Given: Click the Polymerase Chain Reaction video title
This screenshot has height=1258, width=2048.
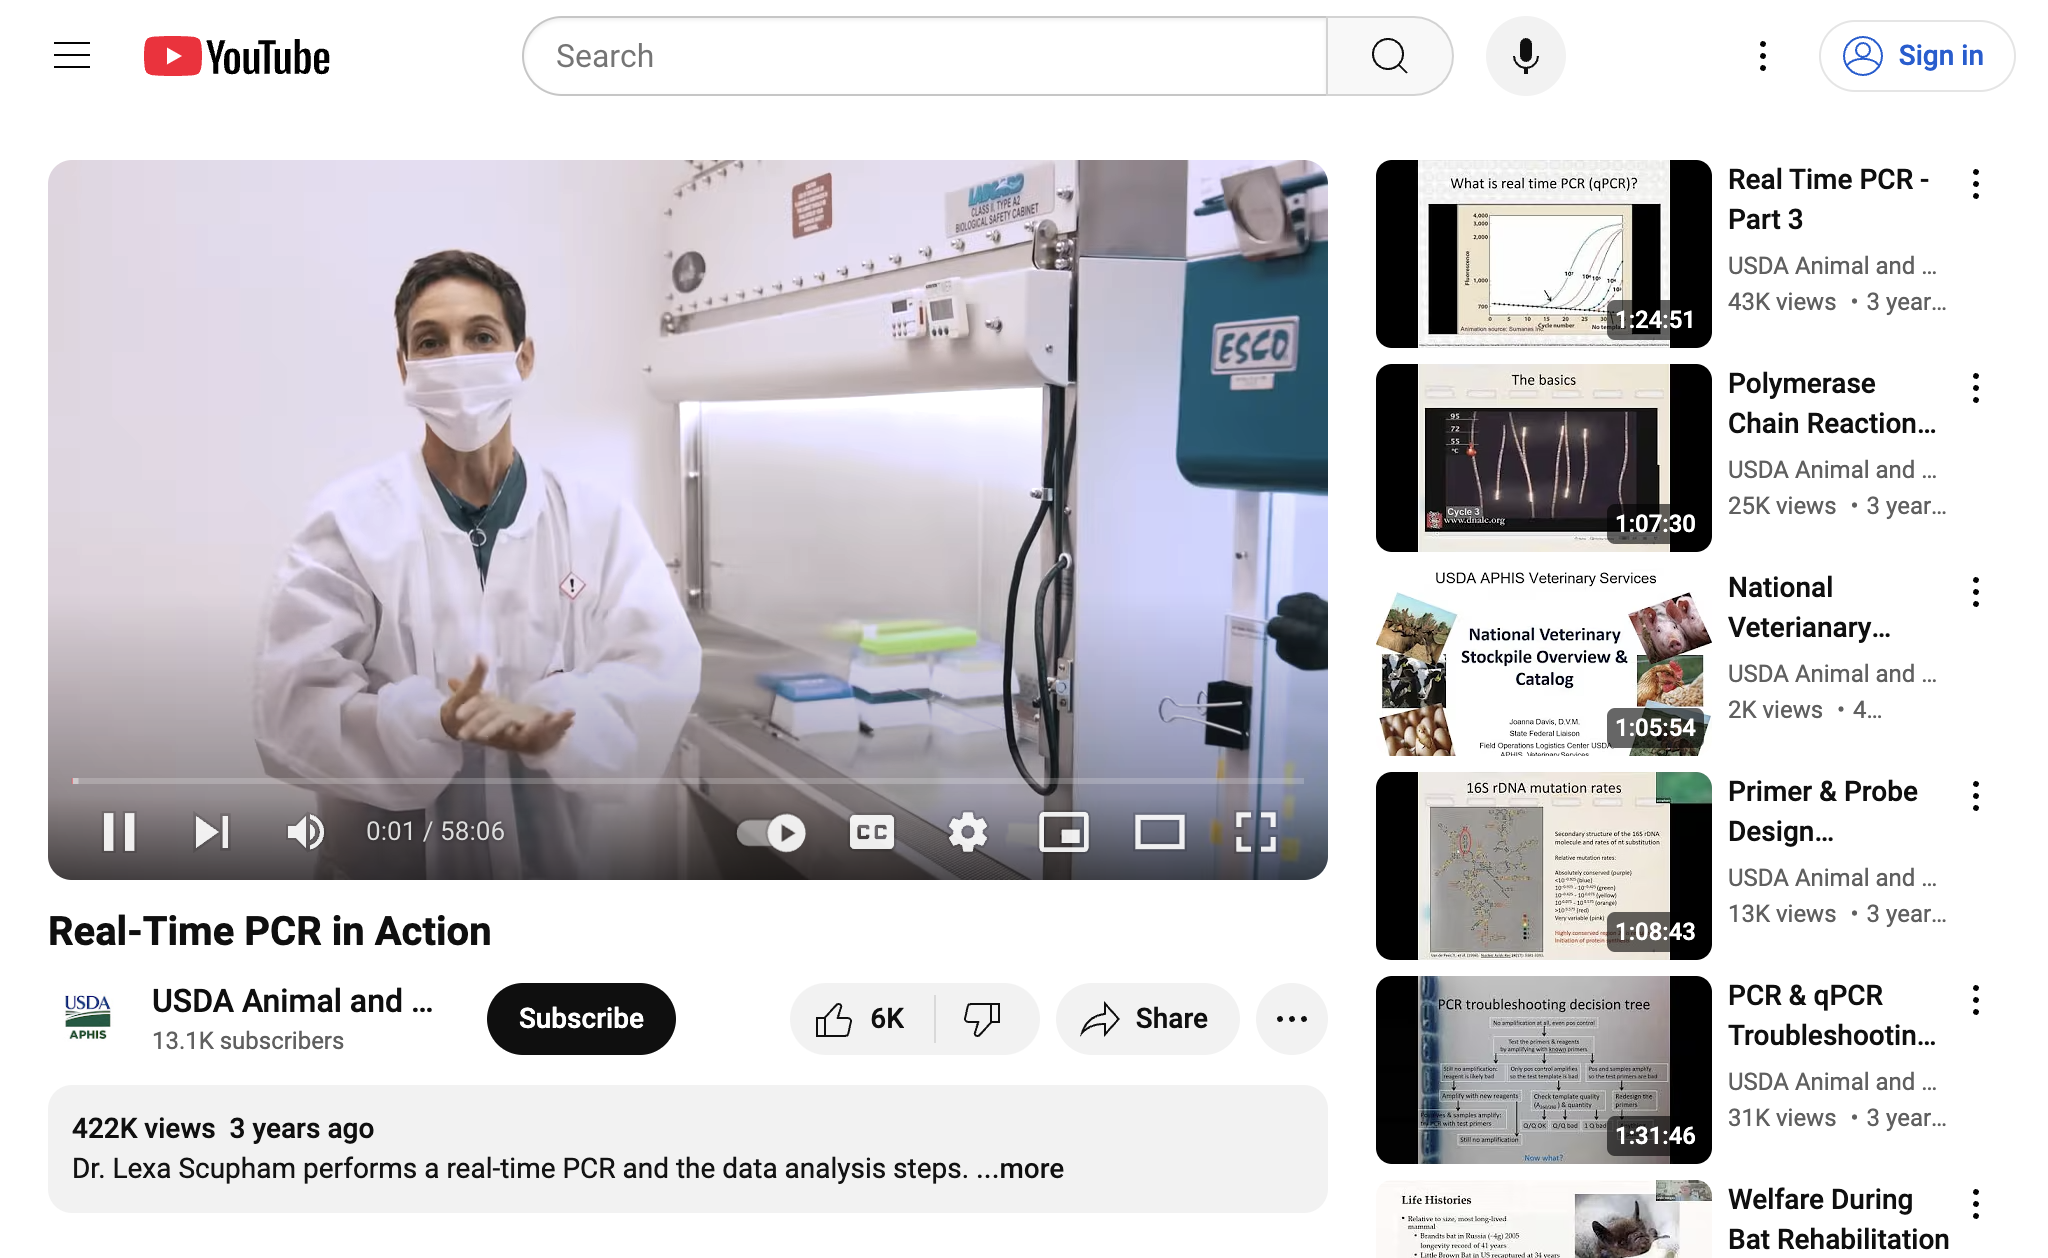Looking at the screenshot, I should (x=1832, y=403).
